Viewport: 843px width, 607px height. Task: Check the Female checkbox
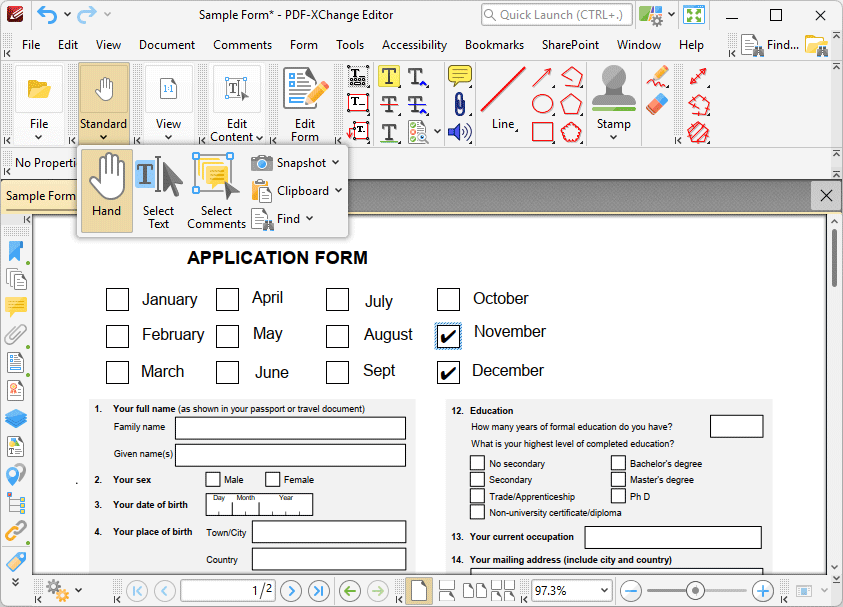(x=273, y=479)
